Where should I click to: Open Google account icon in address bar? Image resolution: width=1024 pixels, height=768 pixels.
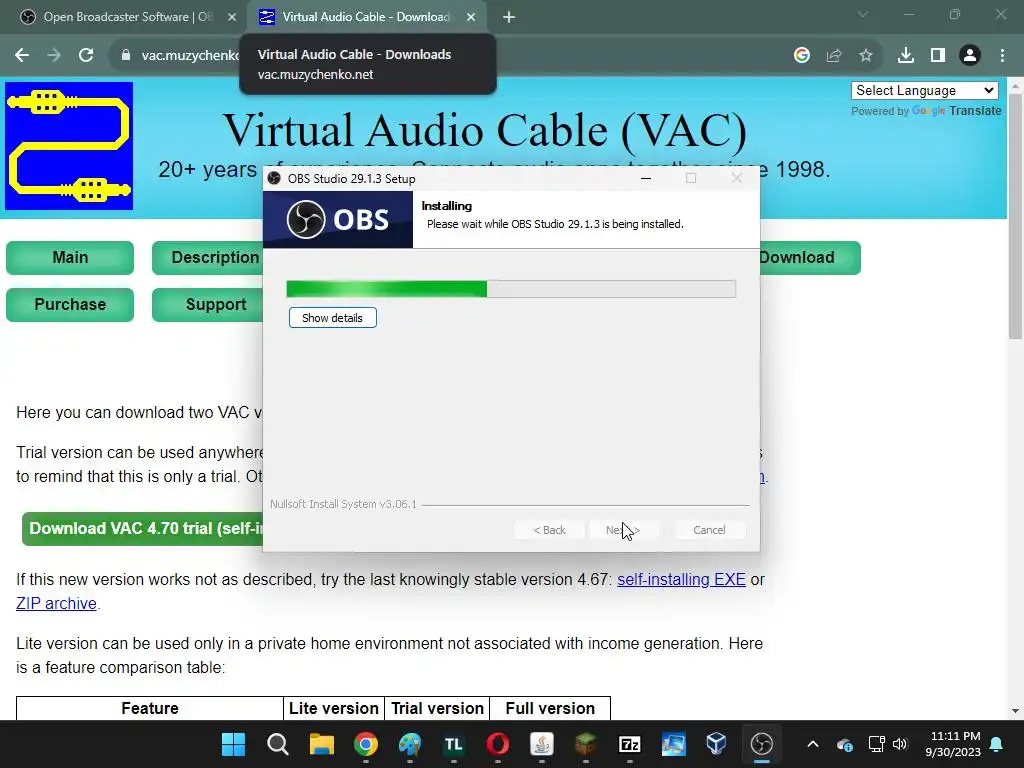[802, 56]
